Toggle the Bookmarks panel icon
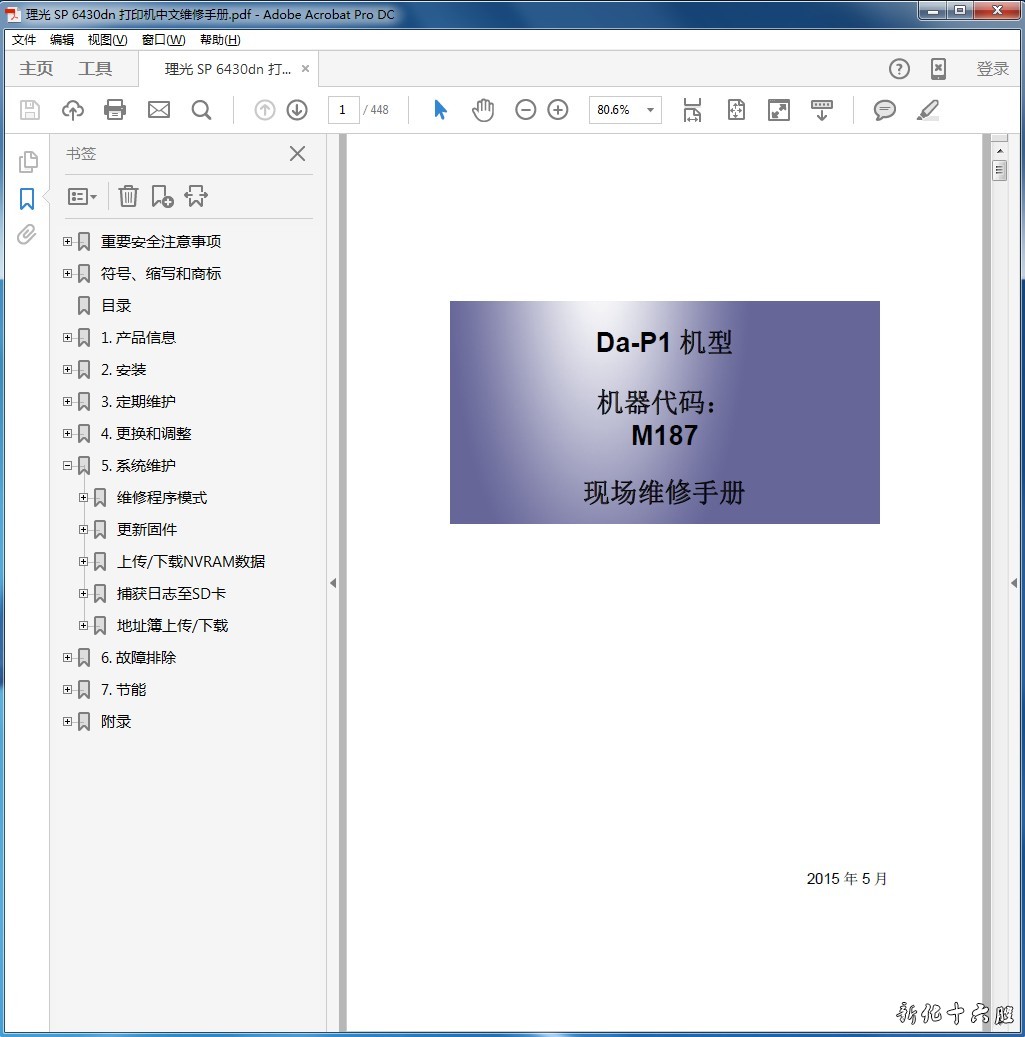This screenshot has width=1025, height=1037. (x=27, y=199)
